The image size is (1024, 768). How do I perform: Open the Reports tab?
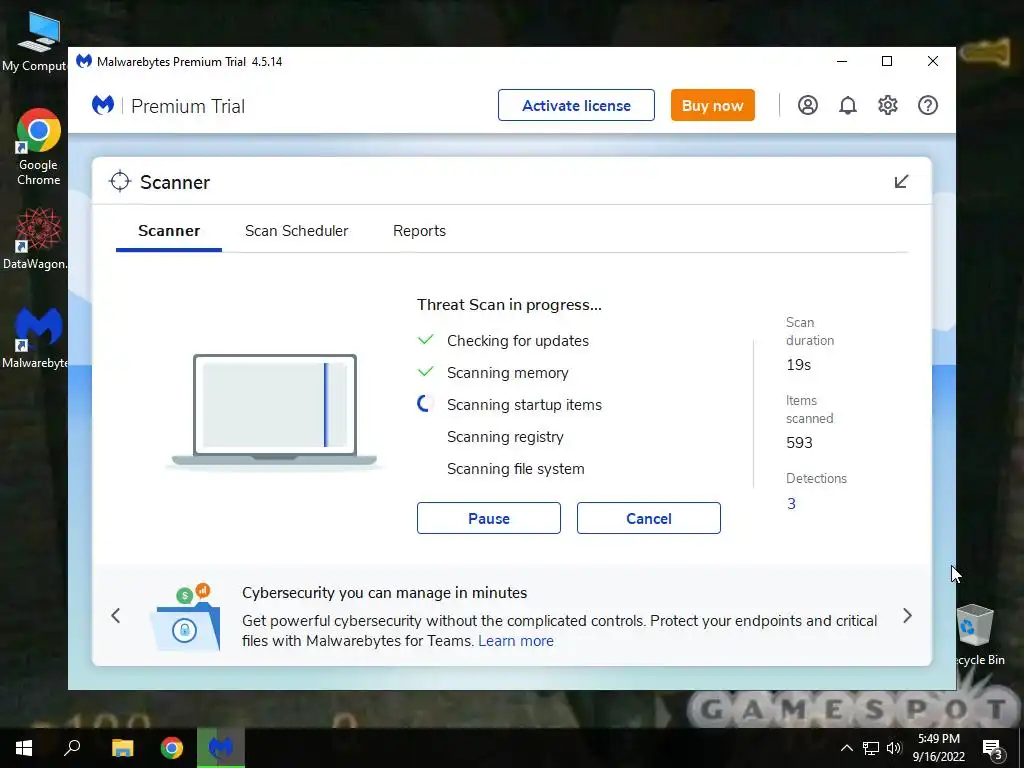pyautogui.click(x=419, y=231)
